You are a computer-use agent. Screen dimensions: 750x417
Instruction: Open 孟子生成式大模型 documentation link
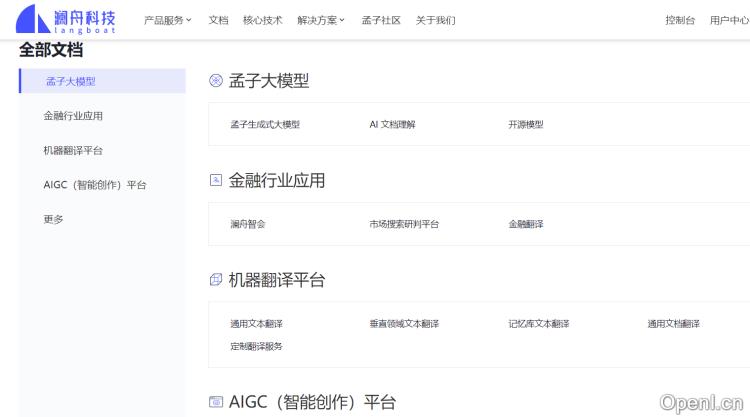265,125
